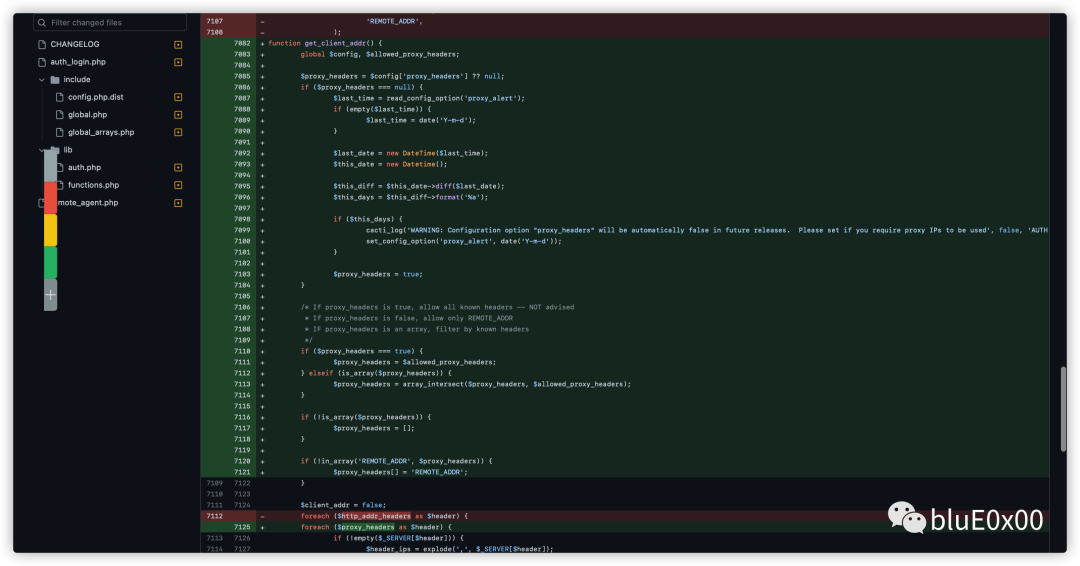Image resolution: width=1080 pixels, height=566 pixels.
Task: Select the yellow color swatch
Action: pos(50,230)
